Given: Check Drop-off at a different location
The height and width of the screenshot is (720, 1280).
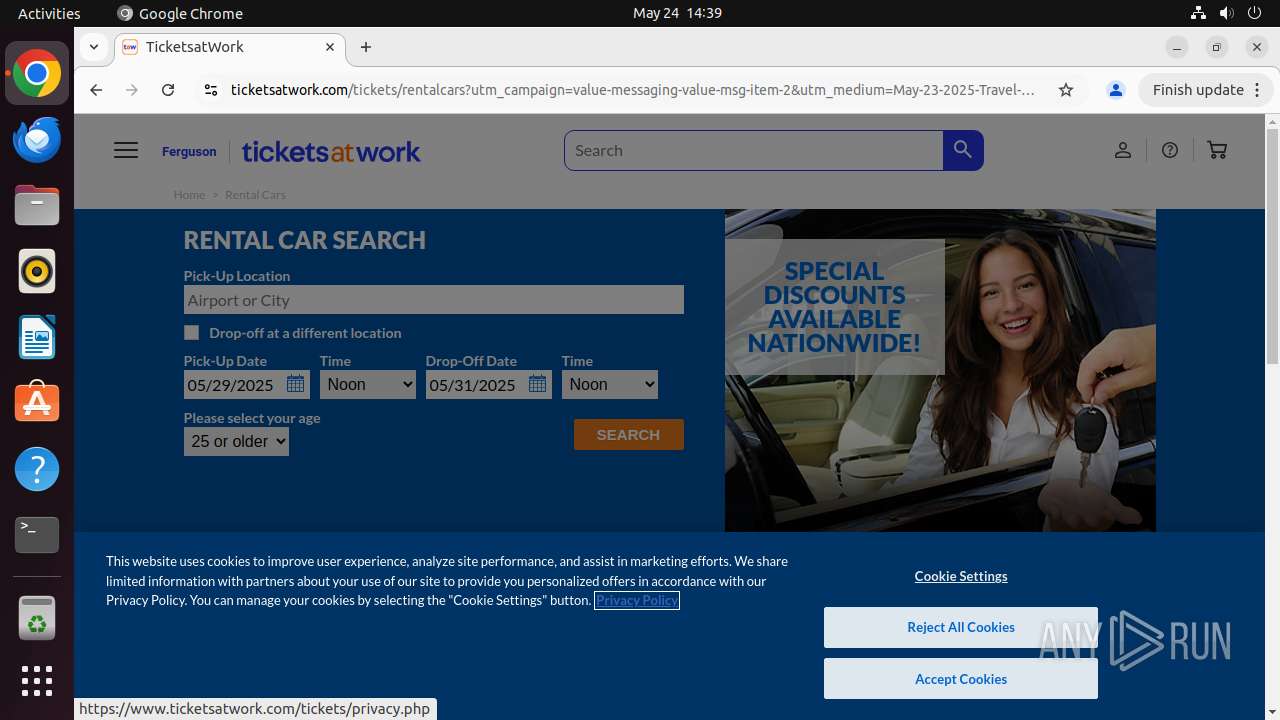Looking at the screenshot, I should tap(191, 332).
